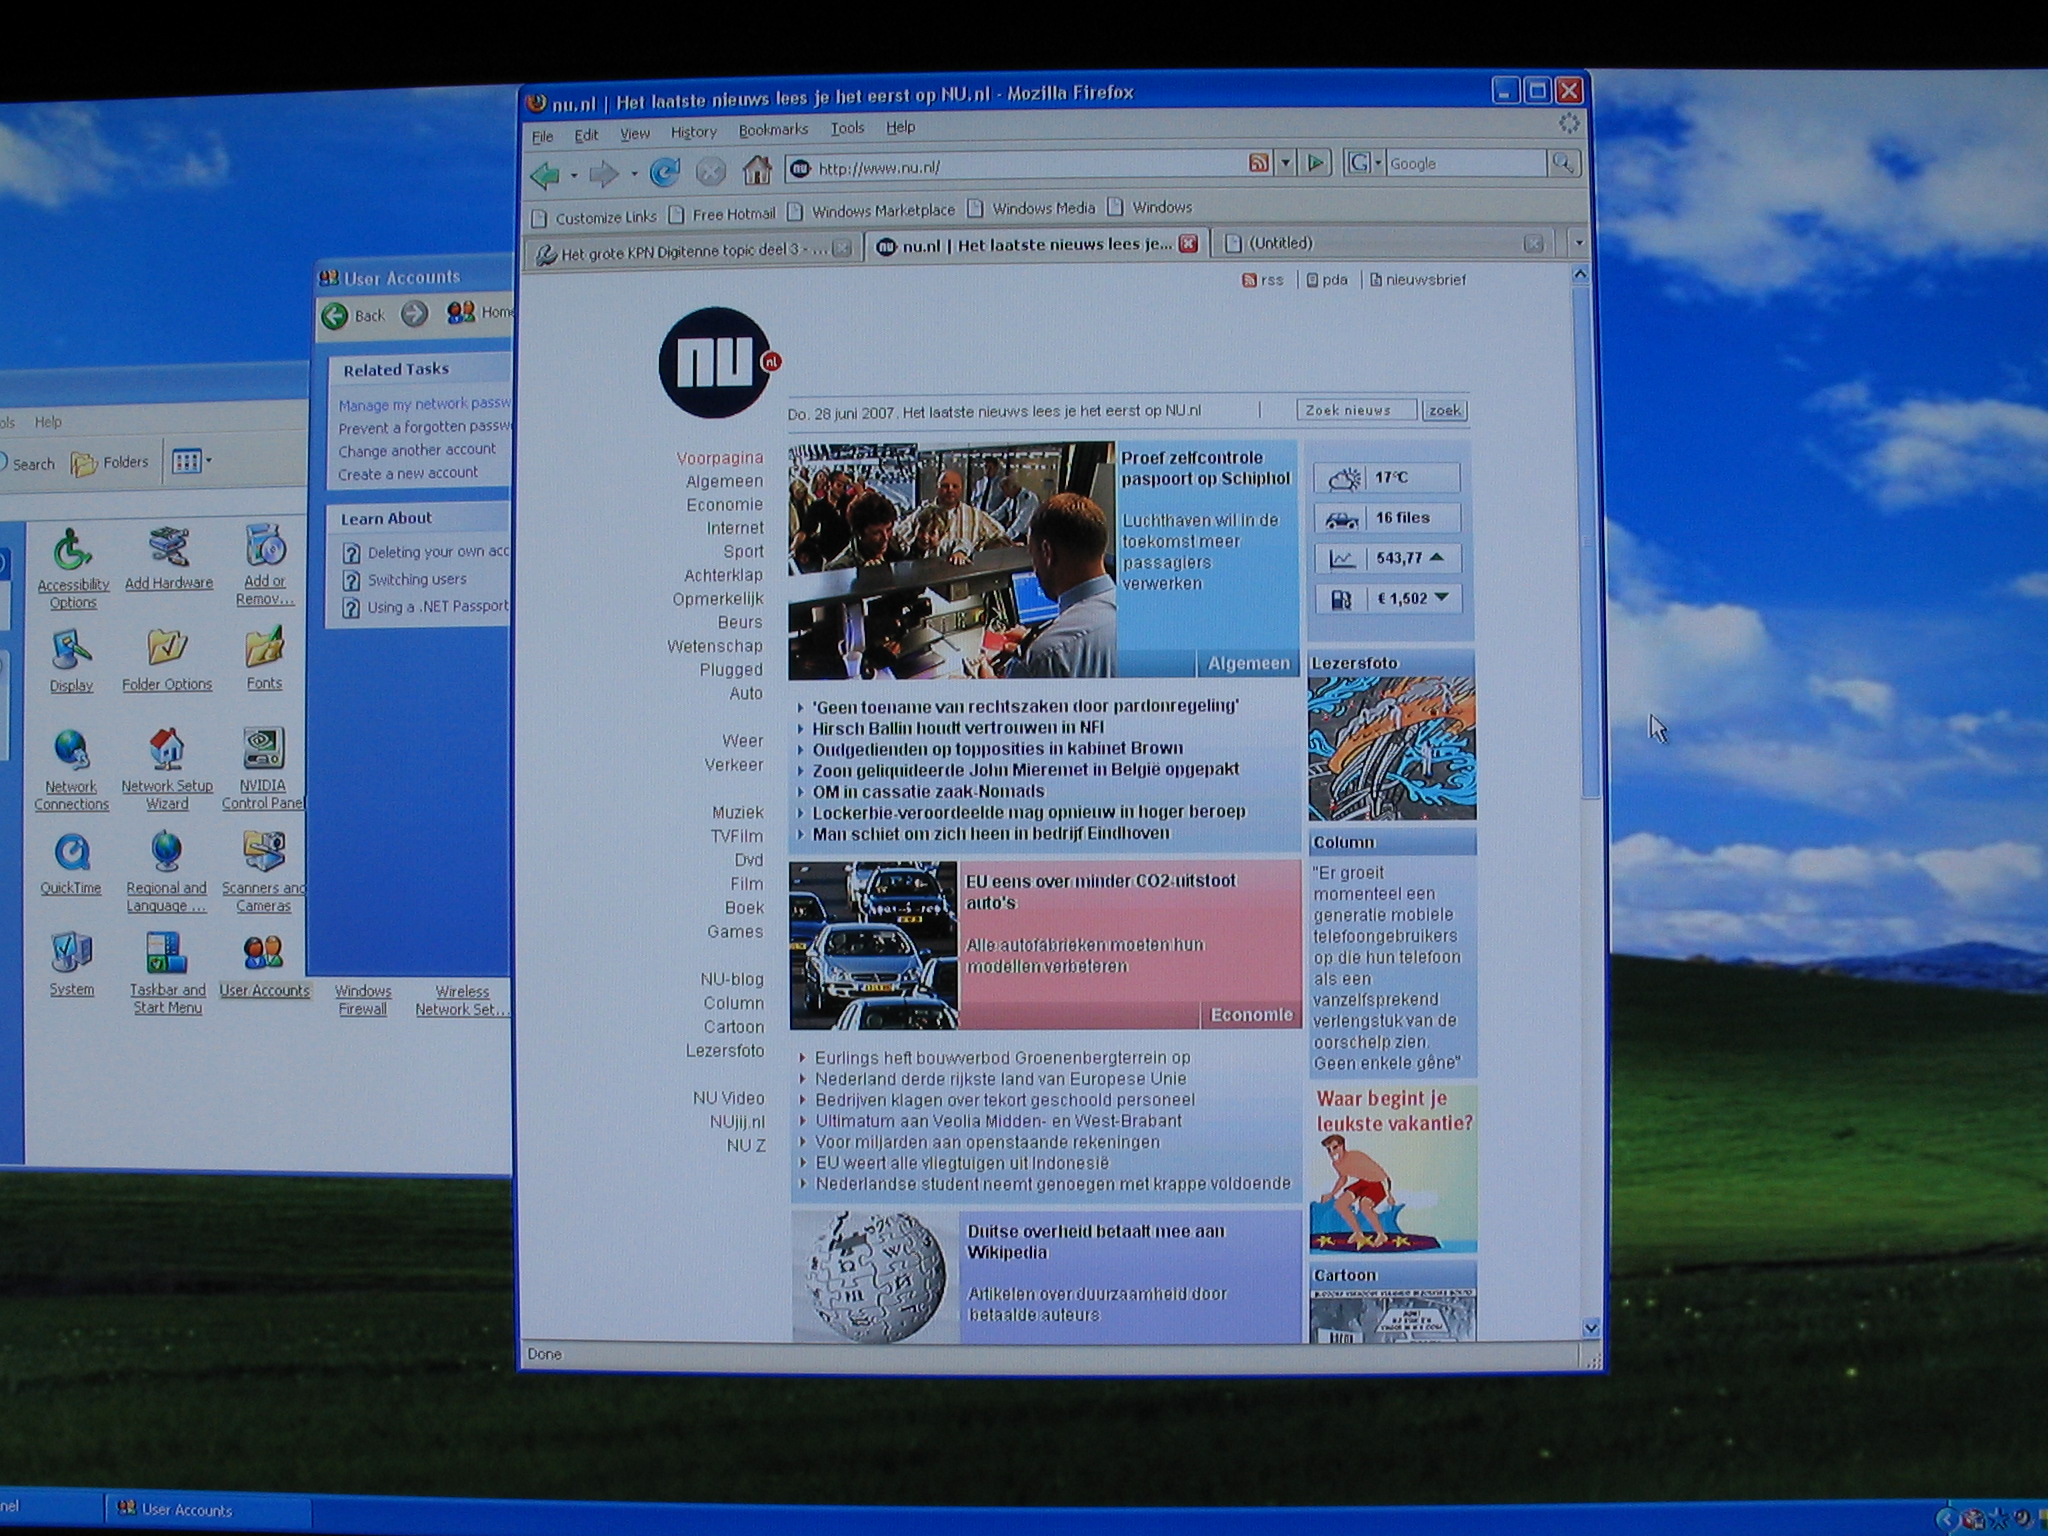Click headline 'Hirsch Ballin houdt vertrouwen in NFI'
This screenshot has height=1536, width=2048.
coord(958,728)
